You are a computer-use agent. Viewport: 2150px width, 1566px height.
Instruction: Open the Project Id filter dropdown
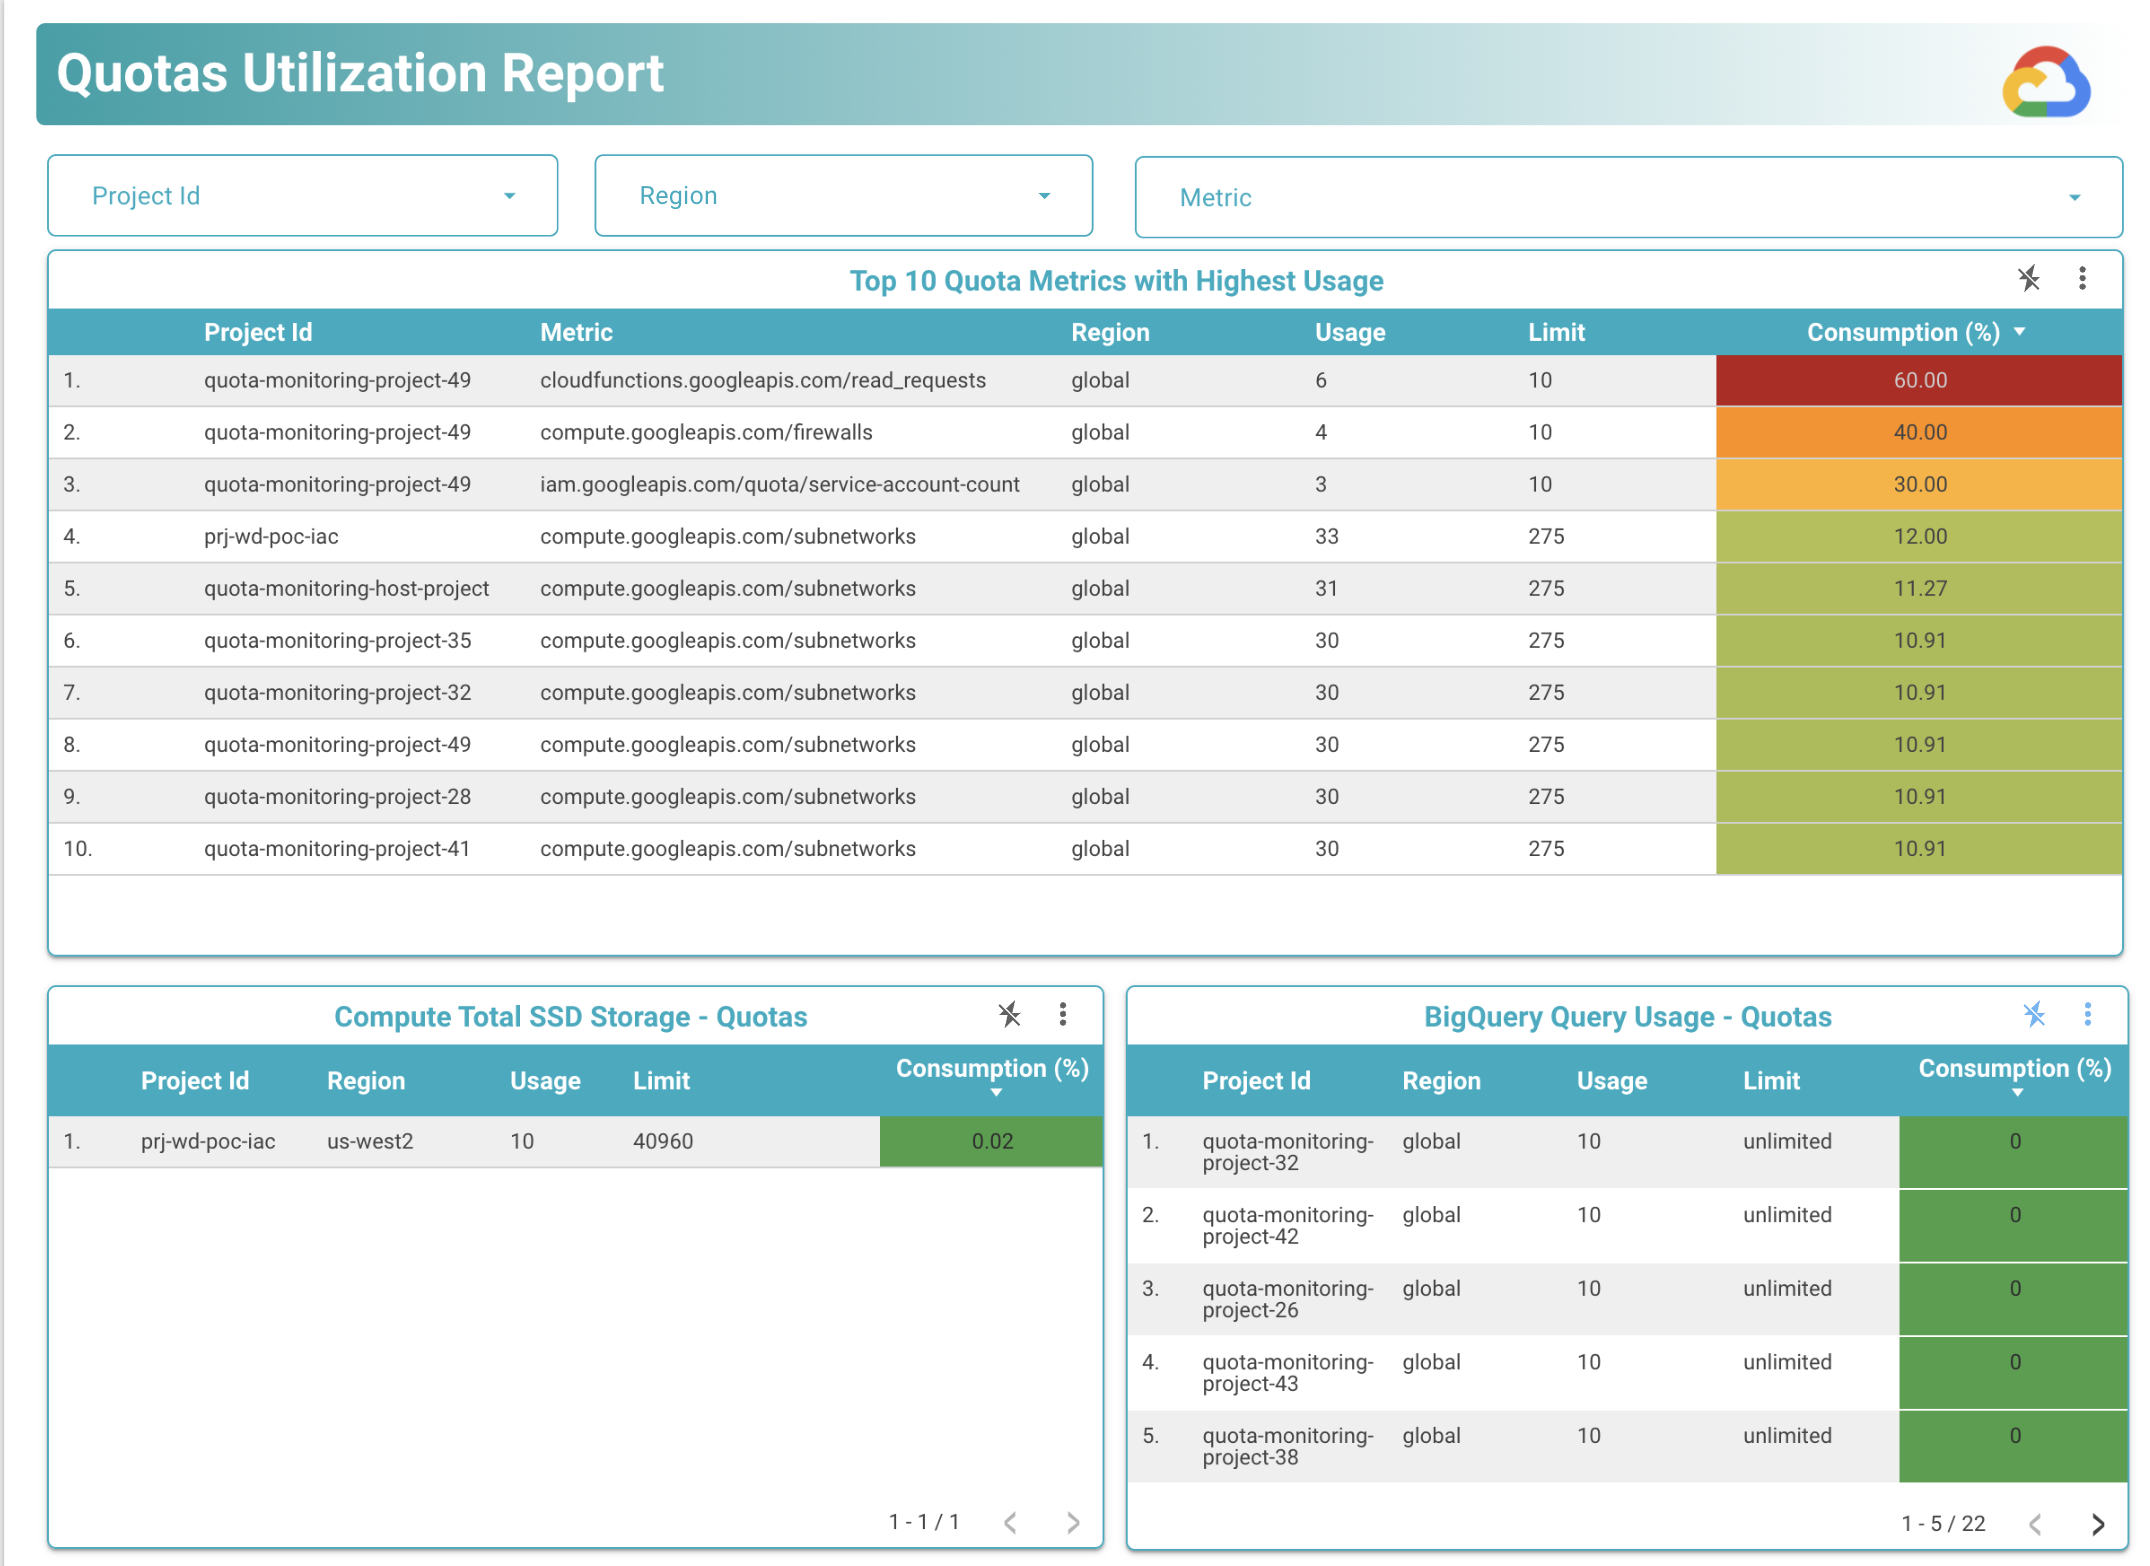[302, 196]
